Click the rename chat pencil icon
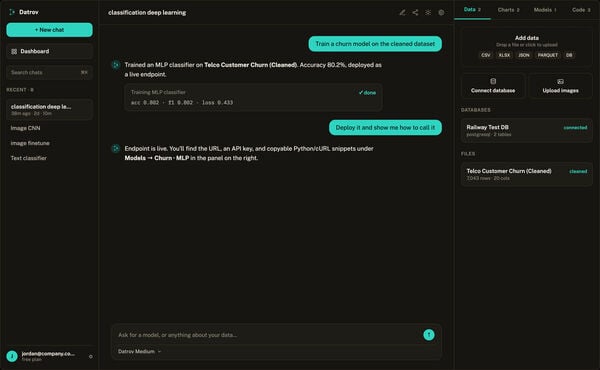The width and height of the screenshot is (600, 370). (402, 13)
